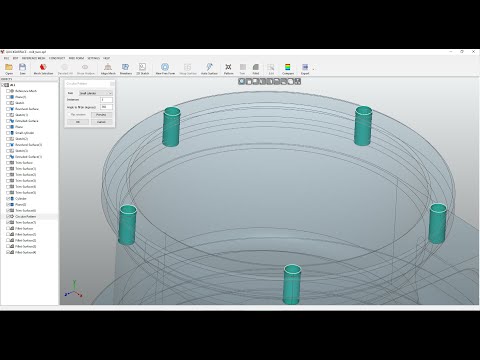The width and height of the screenshot is (480, 360).
Task: Toggle visibility checkbox for Small cylinder
Action: [x=8, y=133]
